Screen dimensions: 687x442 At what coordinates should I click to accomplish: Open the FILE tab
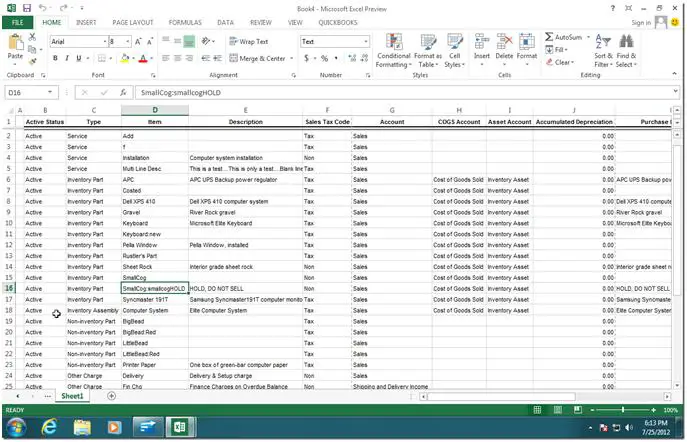[x=18, y=22]
